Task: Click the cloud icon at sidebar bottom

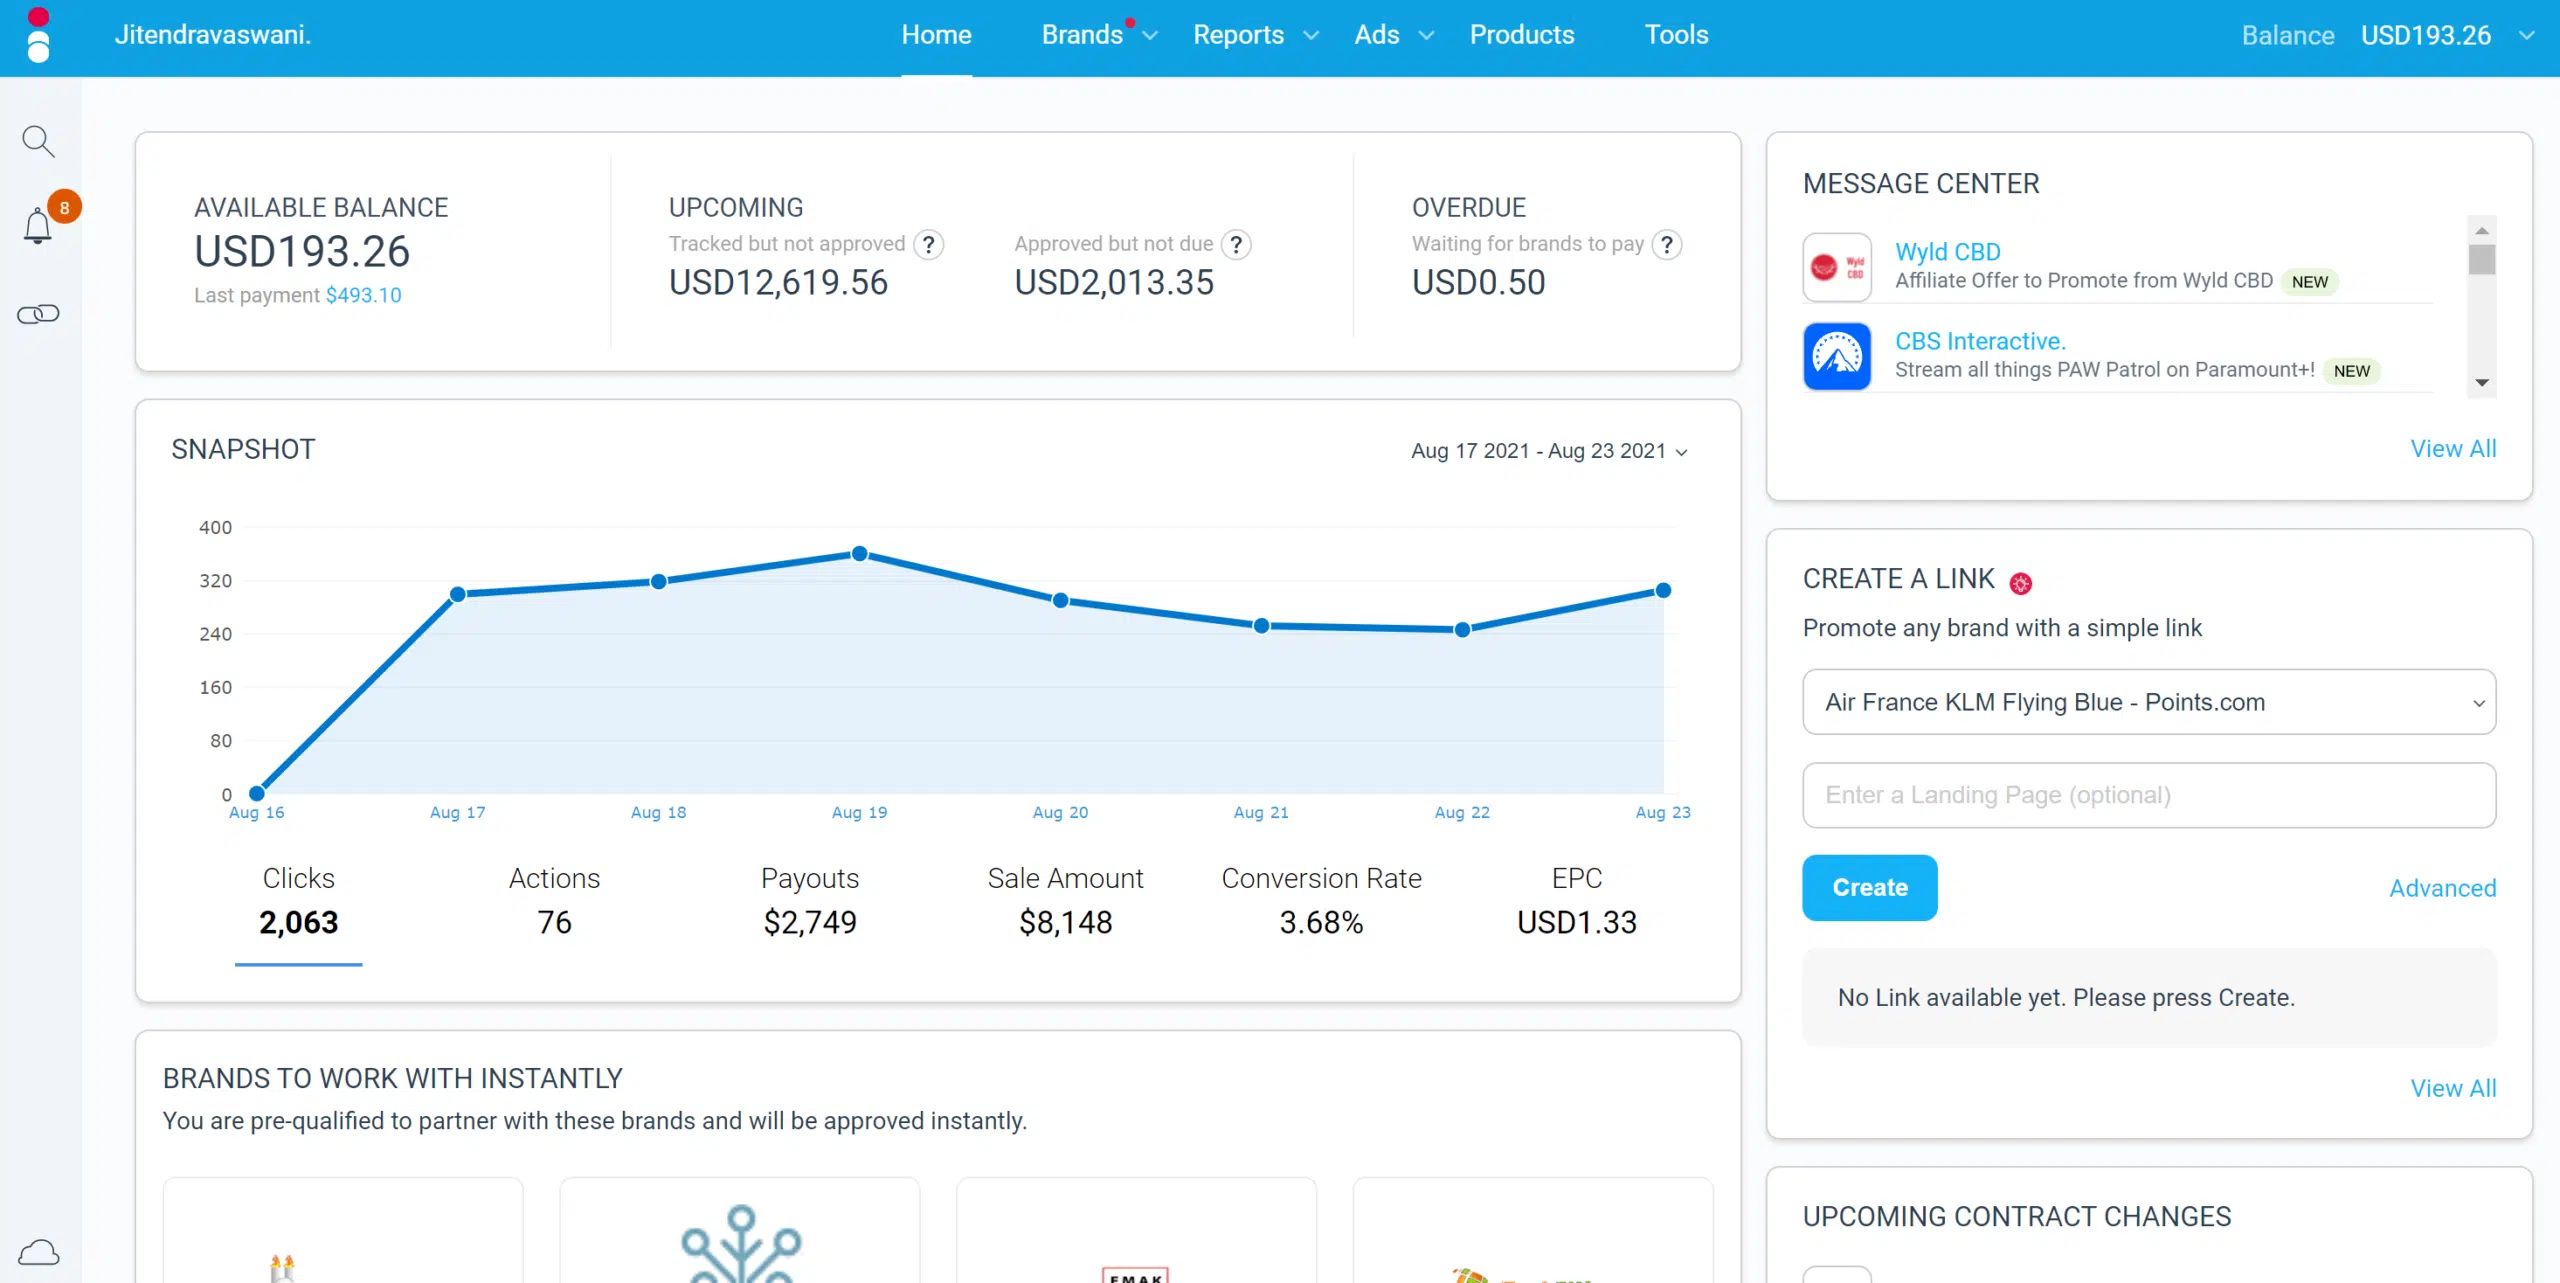Action: 38,1252
